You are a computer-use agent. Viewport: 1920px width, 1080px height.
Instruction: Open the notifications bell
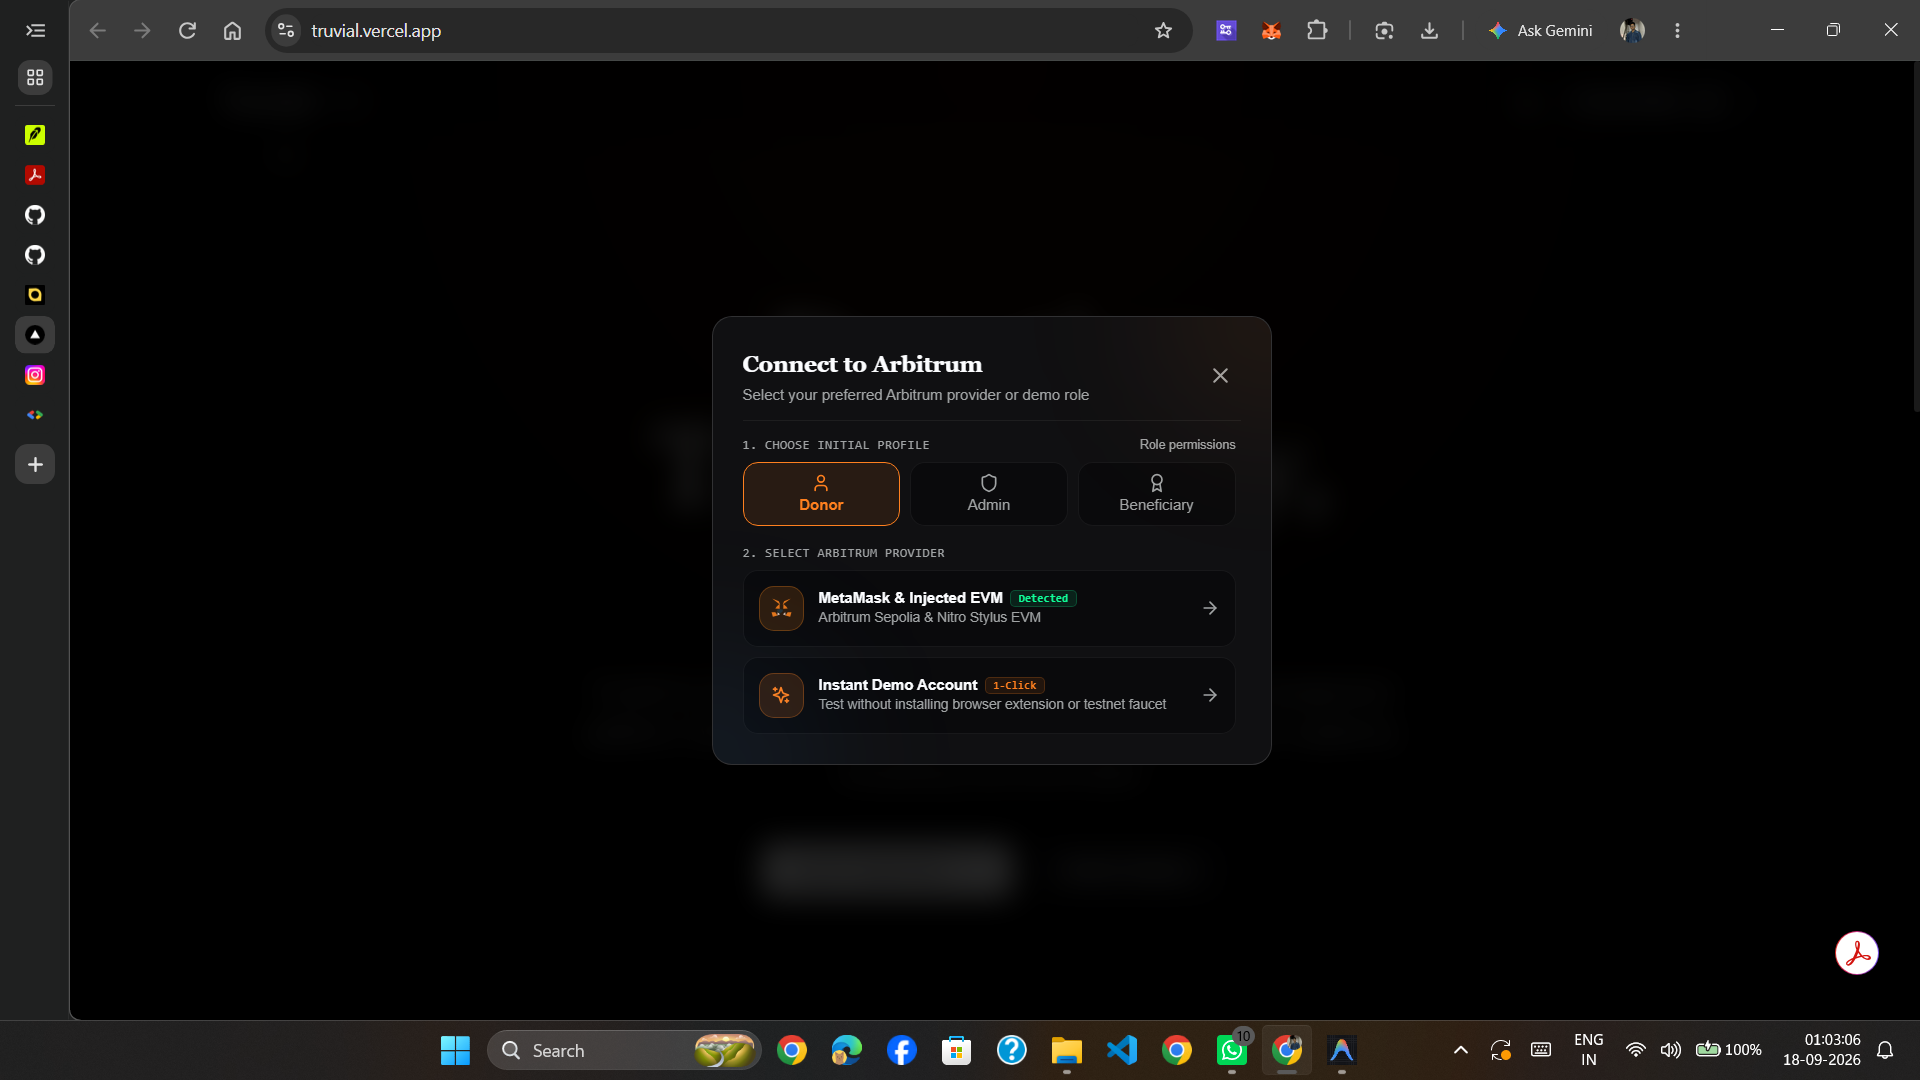[x=1885, y=1050]
